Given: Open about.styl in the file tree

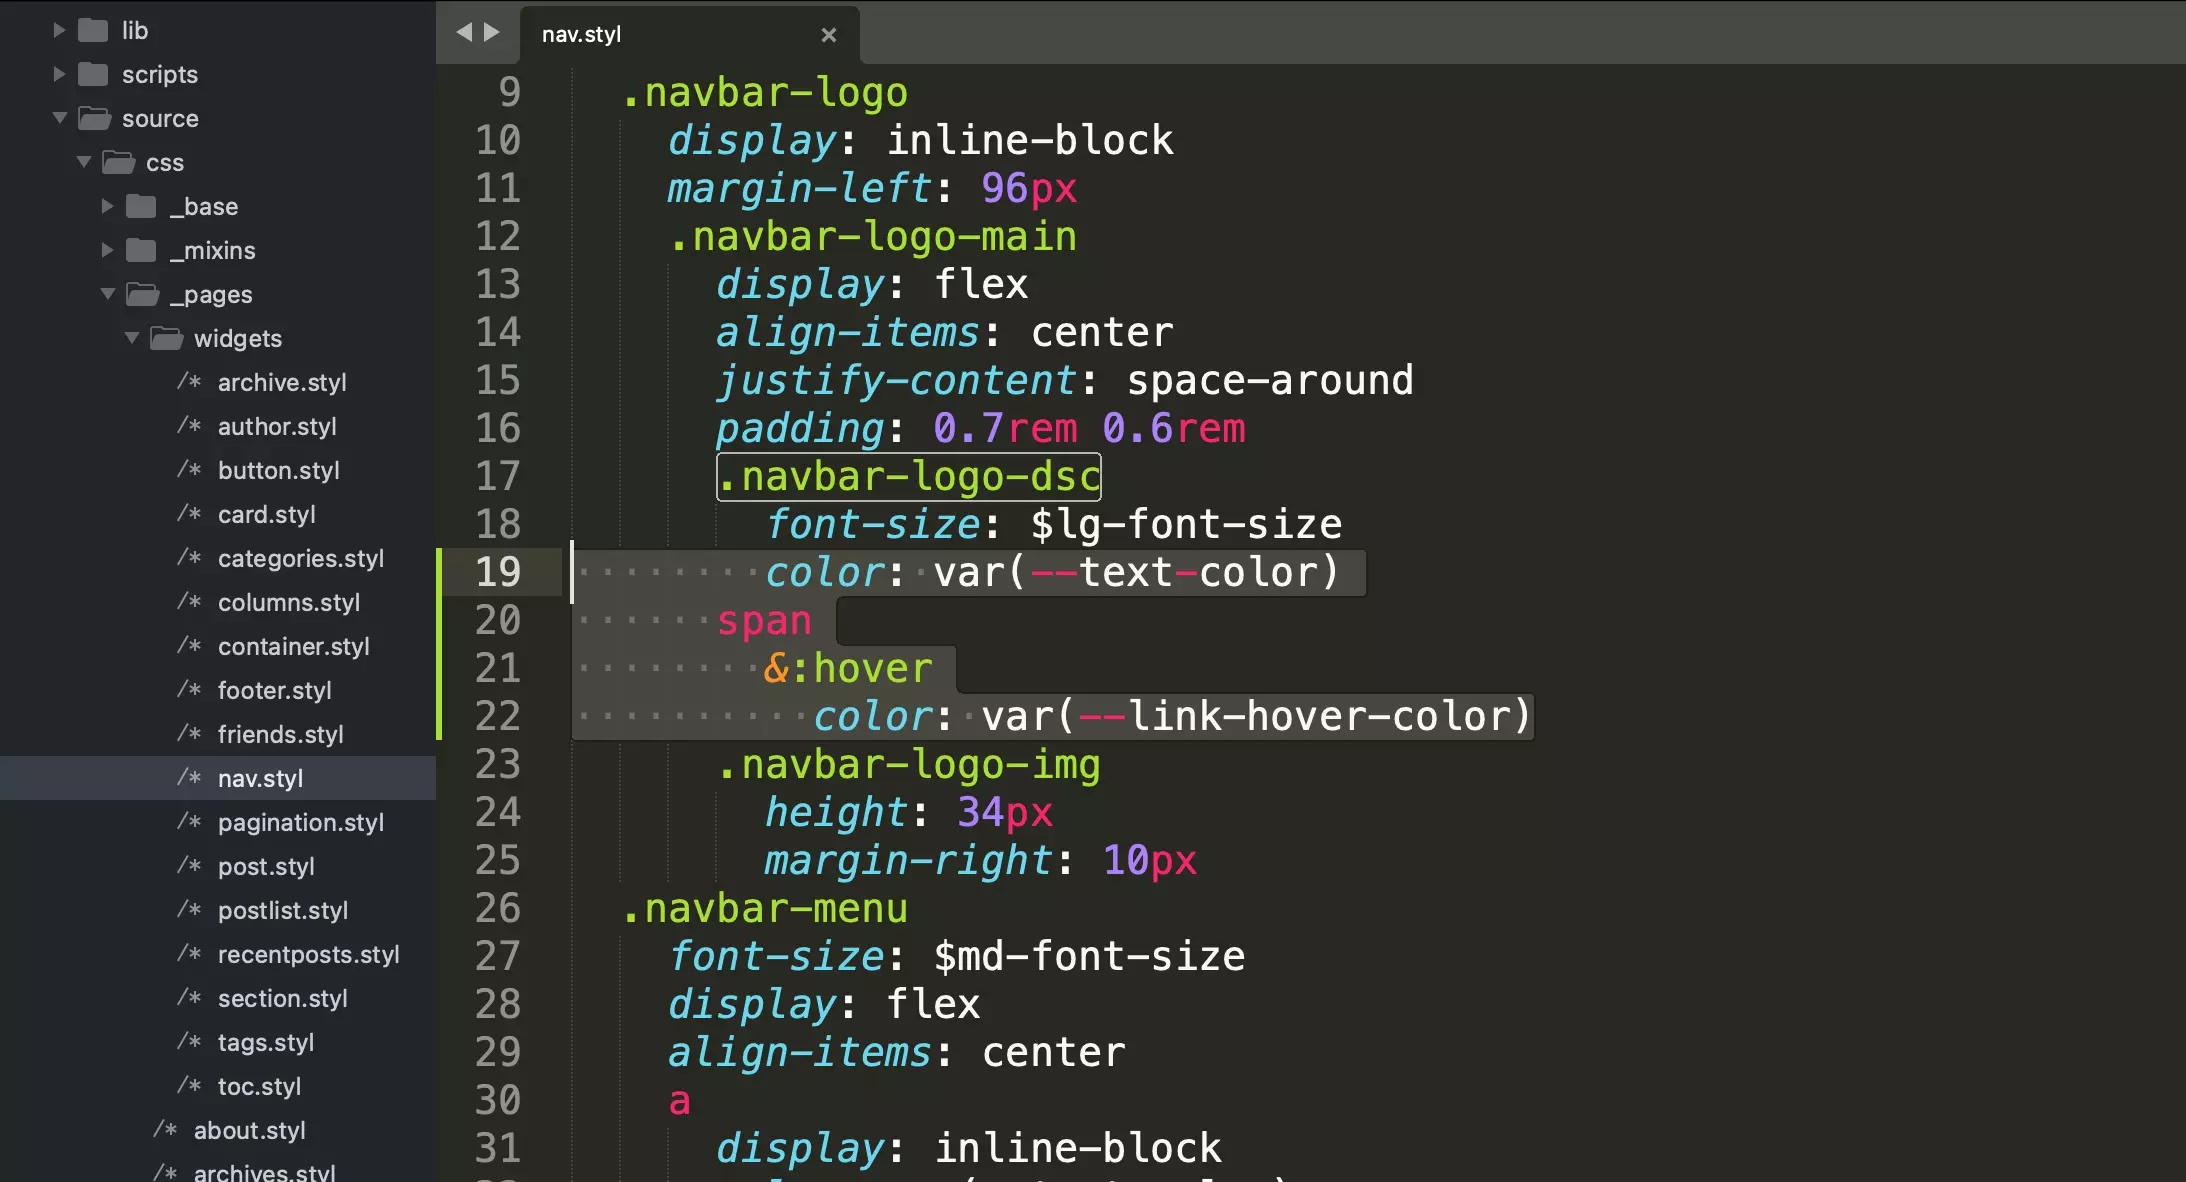Looking at the screenshot, I should [x=250, y=1130].
